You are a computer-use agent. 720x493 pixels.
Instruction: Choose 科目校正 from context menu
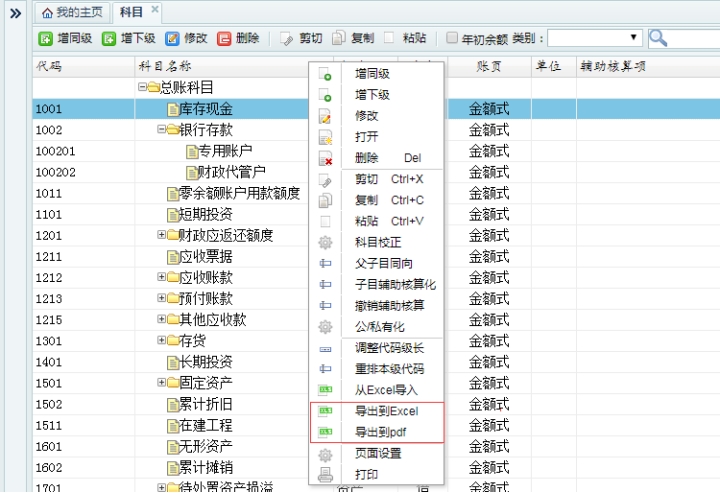pyautogui.click(x=378, y=242)
